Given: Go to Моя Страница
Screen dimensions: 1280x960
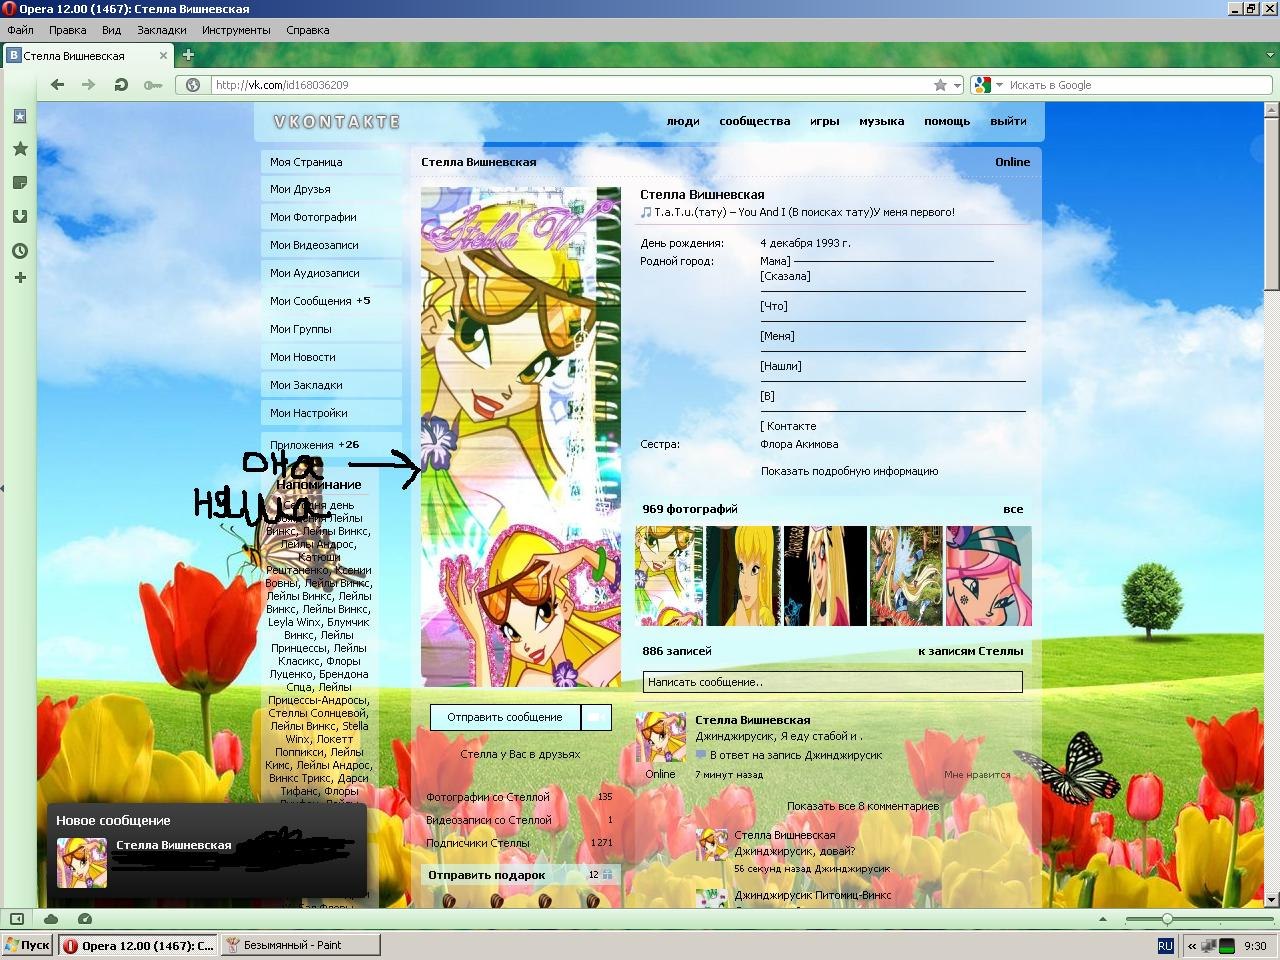Looking at the screenshot, I should (332, 162).
